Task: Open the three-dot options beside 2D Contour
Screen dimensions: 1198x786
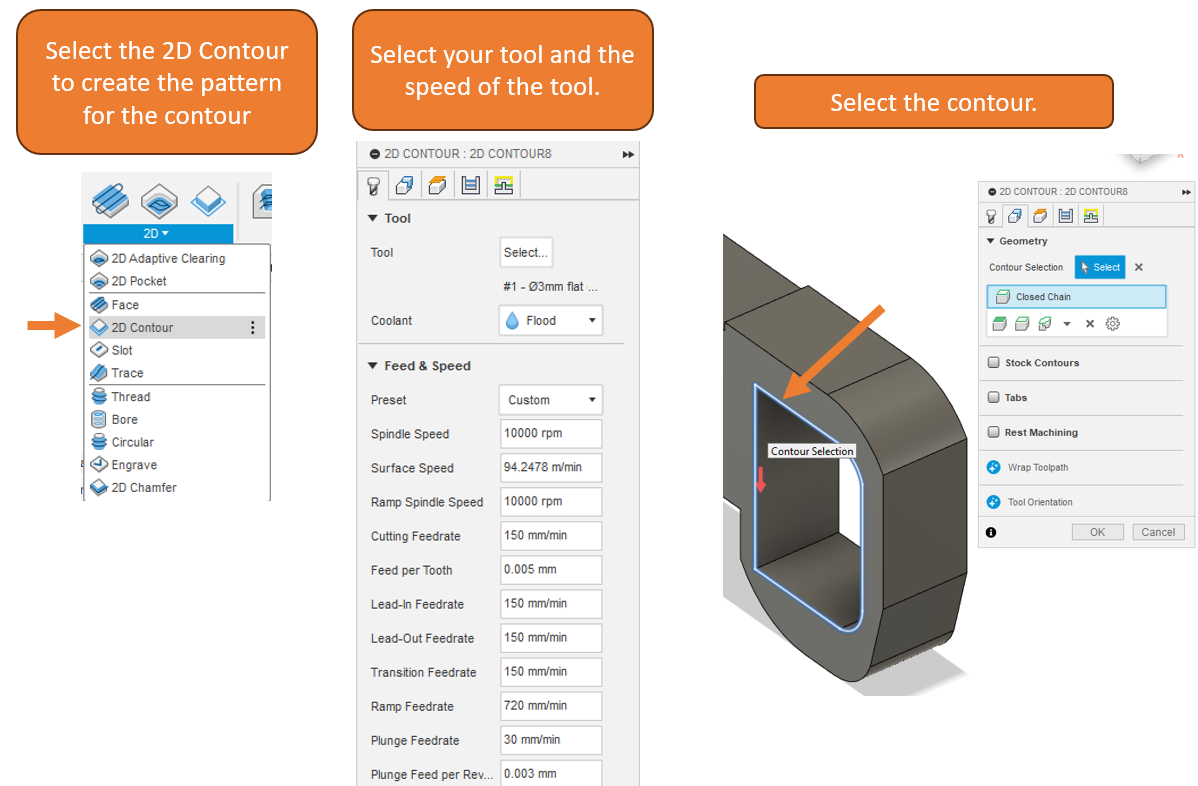Action: pyautogui.click(x=253, y=328)
